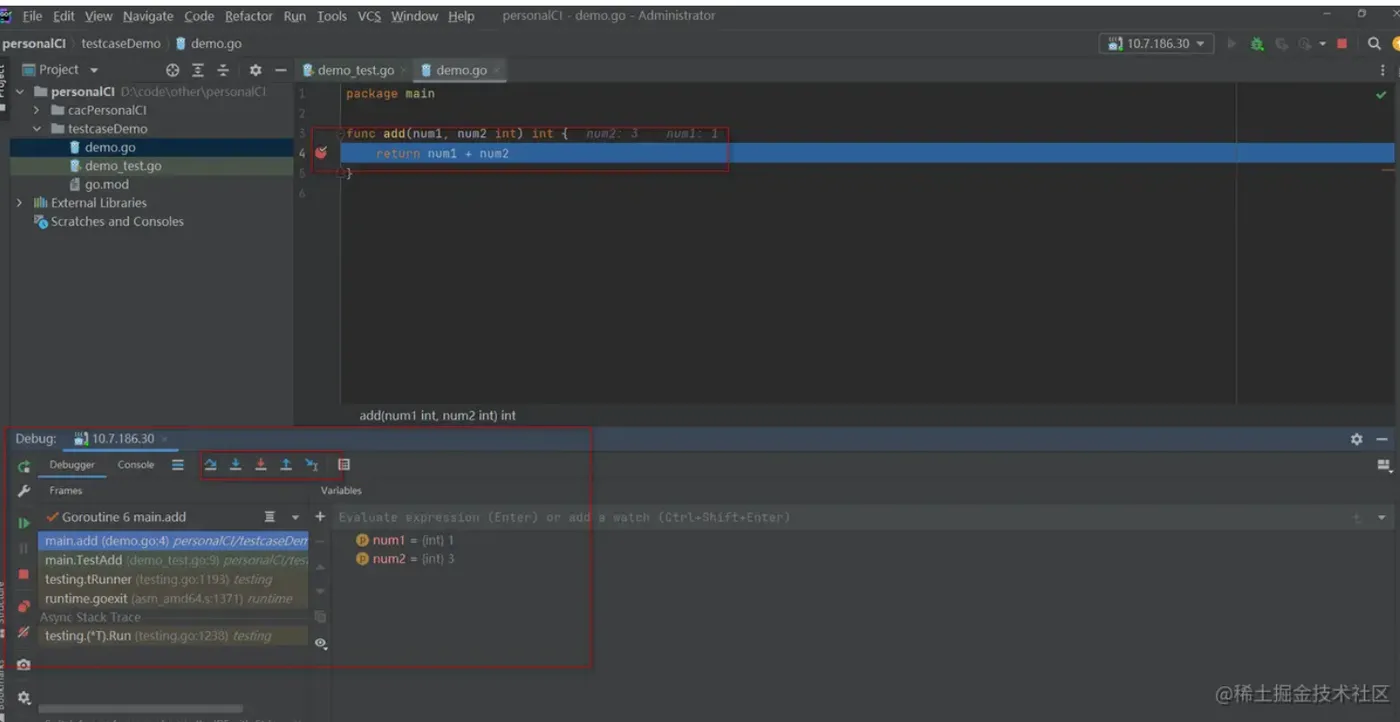Click the Pause Program icon in debug sidebar
This screenshot has width=1400, height=722.
pos(24,549)
